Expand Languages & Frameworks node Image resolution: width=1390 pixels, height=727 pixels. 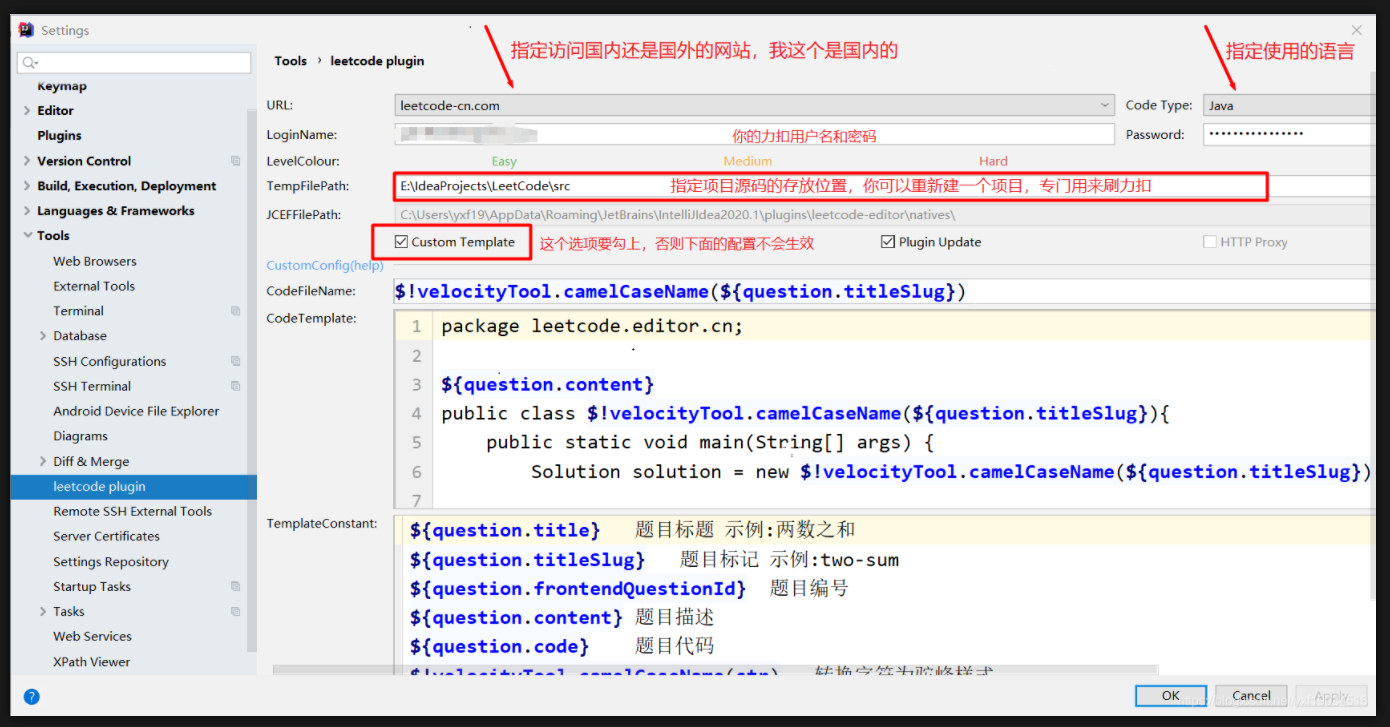[27, 211]
